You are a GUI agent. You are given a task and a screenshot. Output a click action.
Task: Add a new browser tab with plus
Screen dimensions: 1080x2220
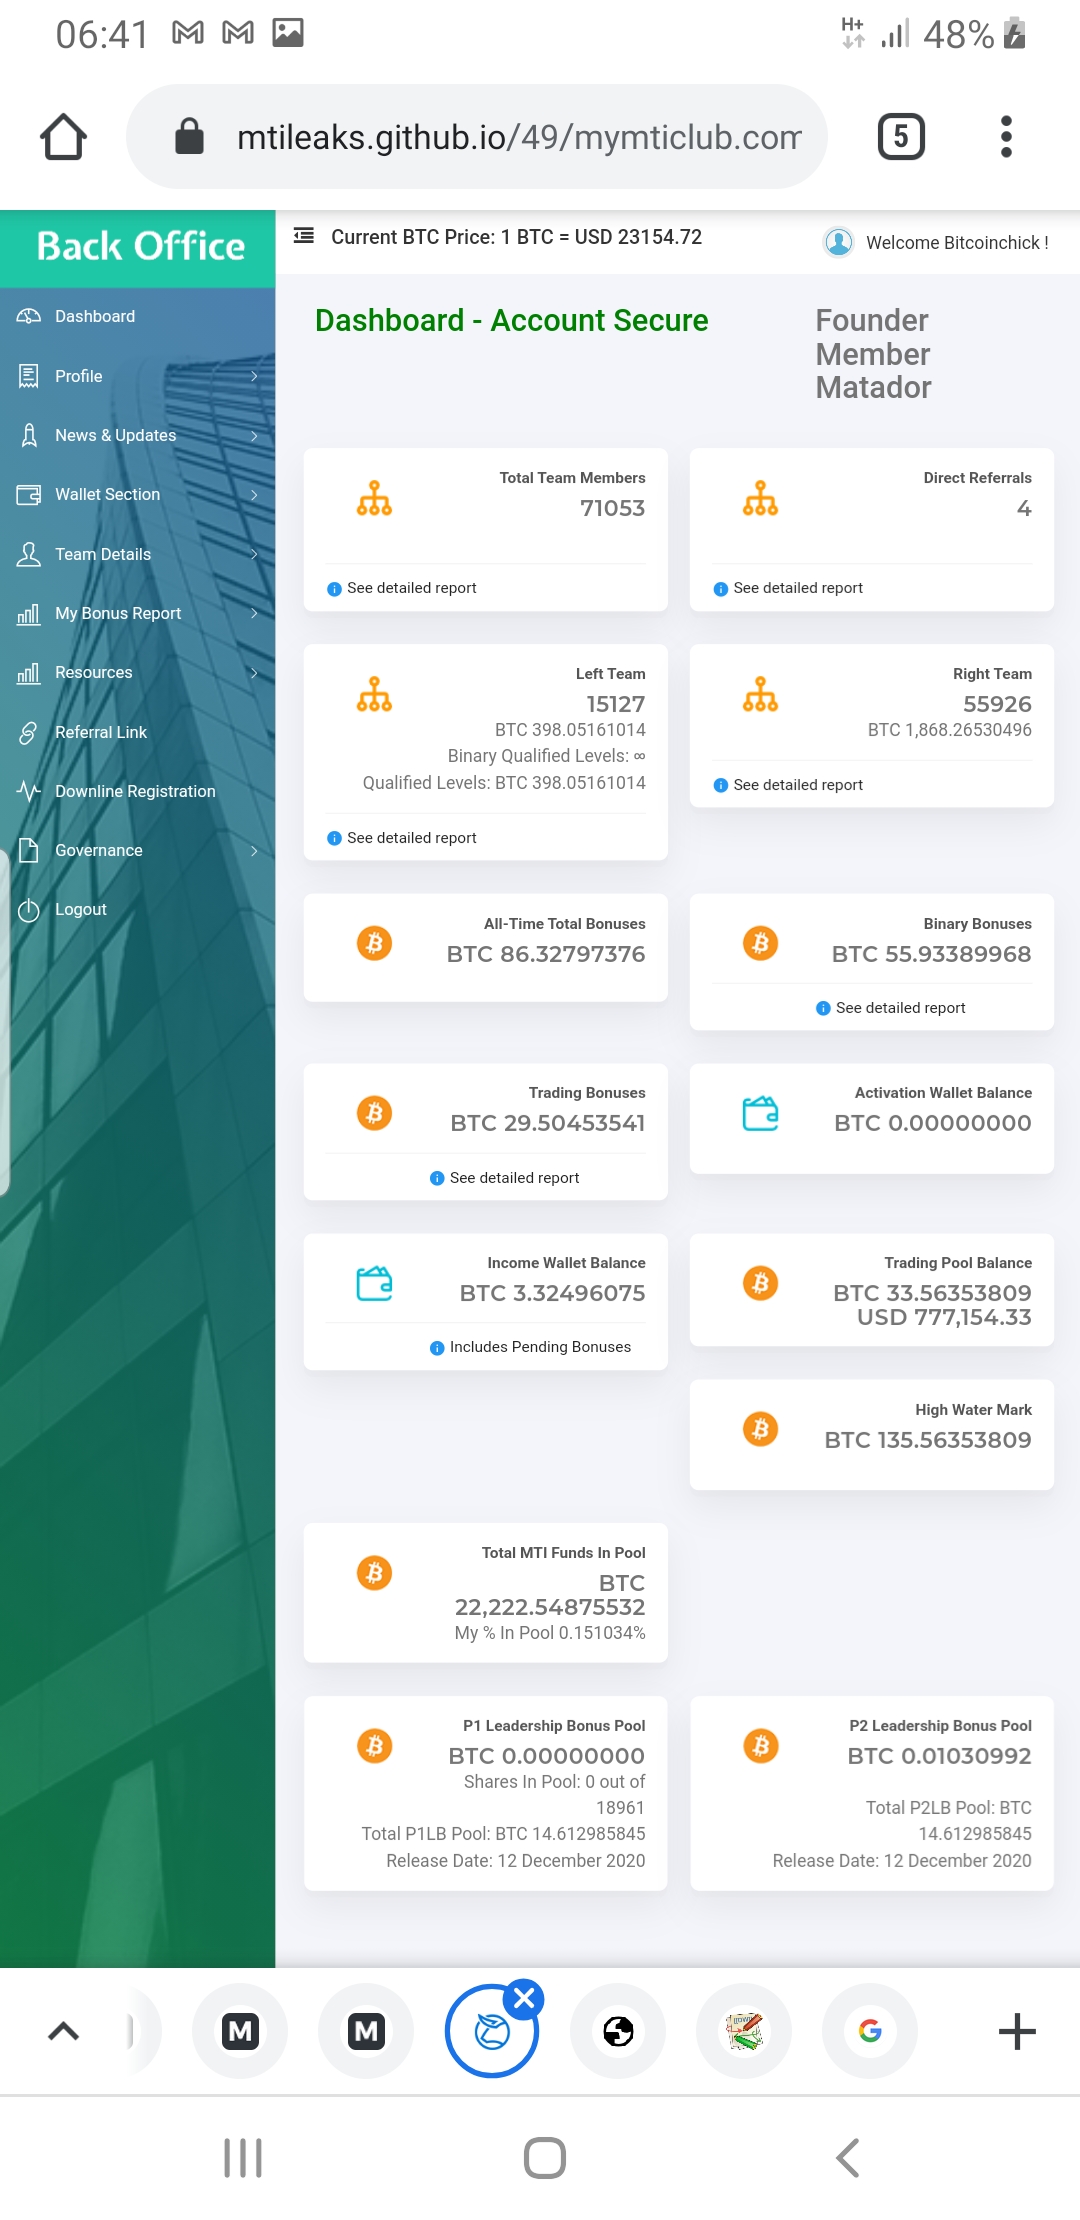coord(1016,2031)
